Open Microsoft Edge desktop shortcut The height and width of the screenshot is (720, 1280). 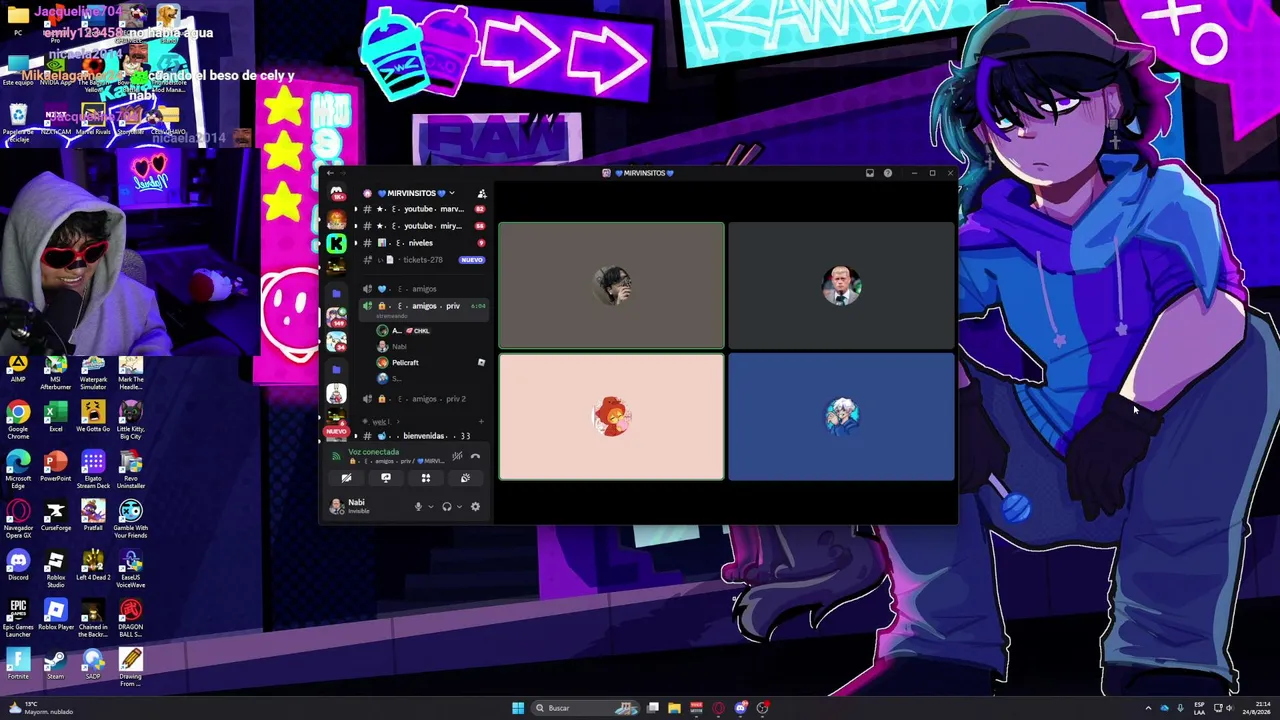pos(18,470)
